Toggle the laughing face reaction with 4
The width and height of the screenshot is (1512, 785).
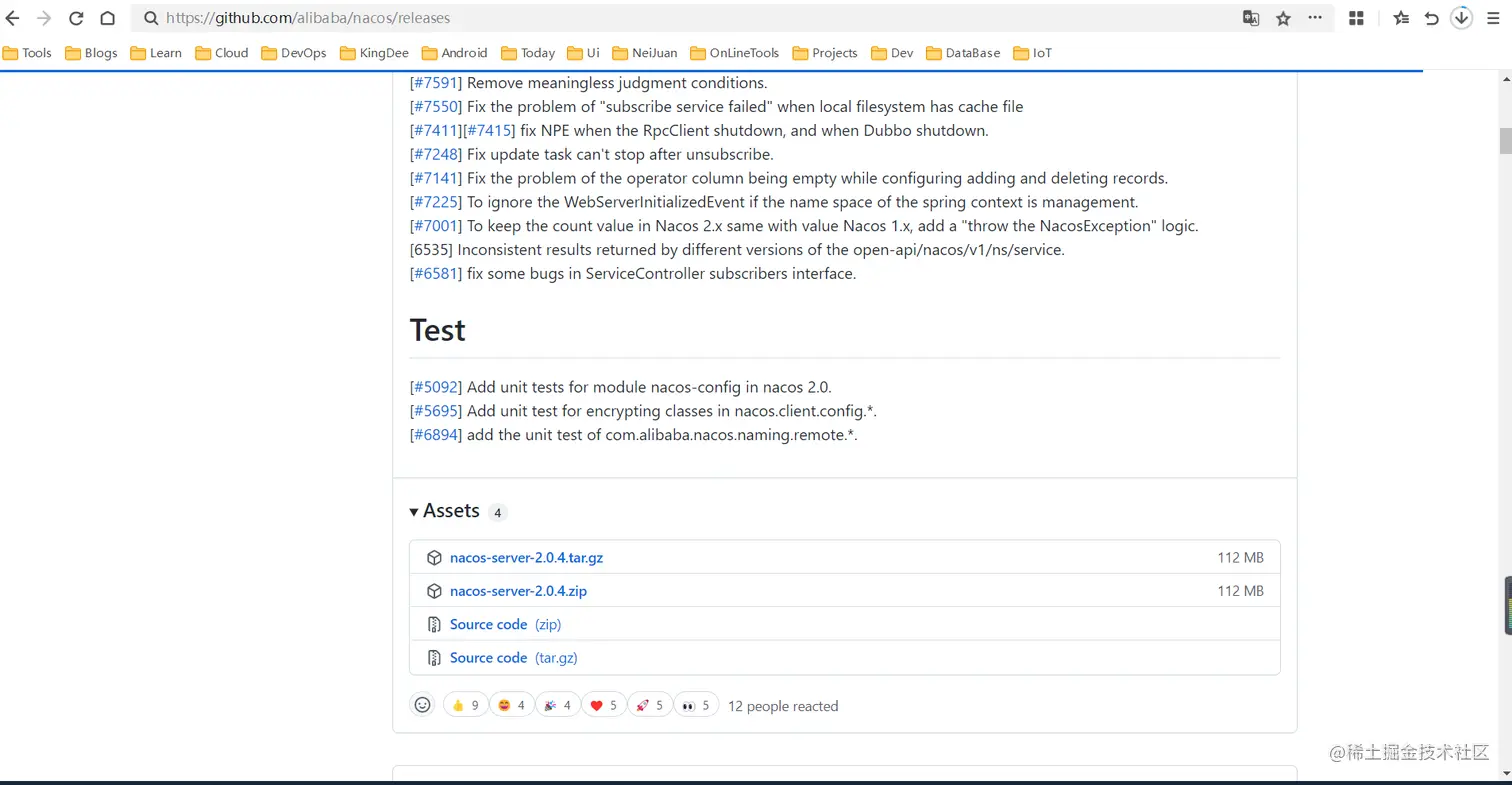pos(511,705)
